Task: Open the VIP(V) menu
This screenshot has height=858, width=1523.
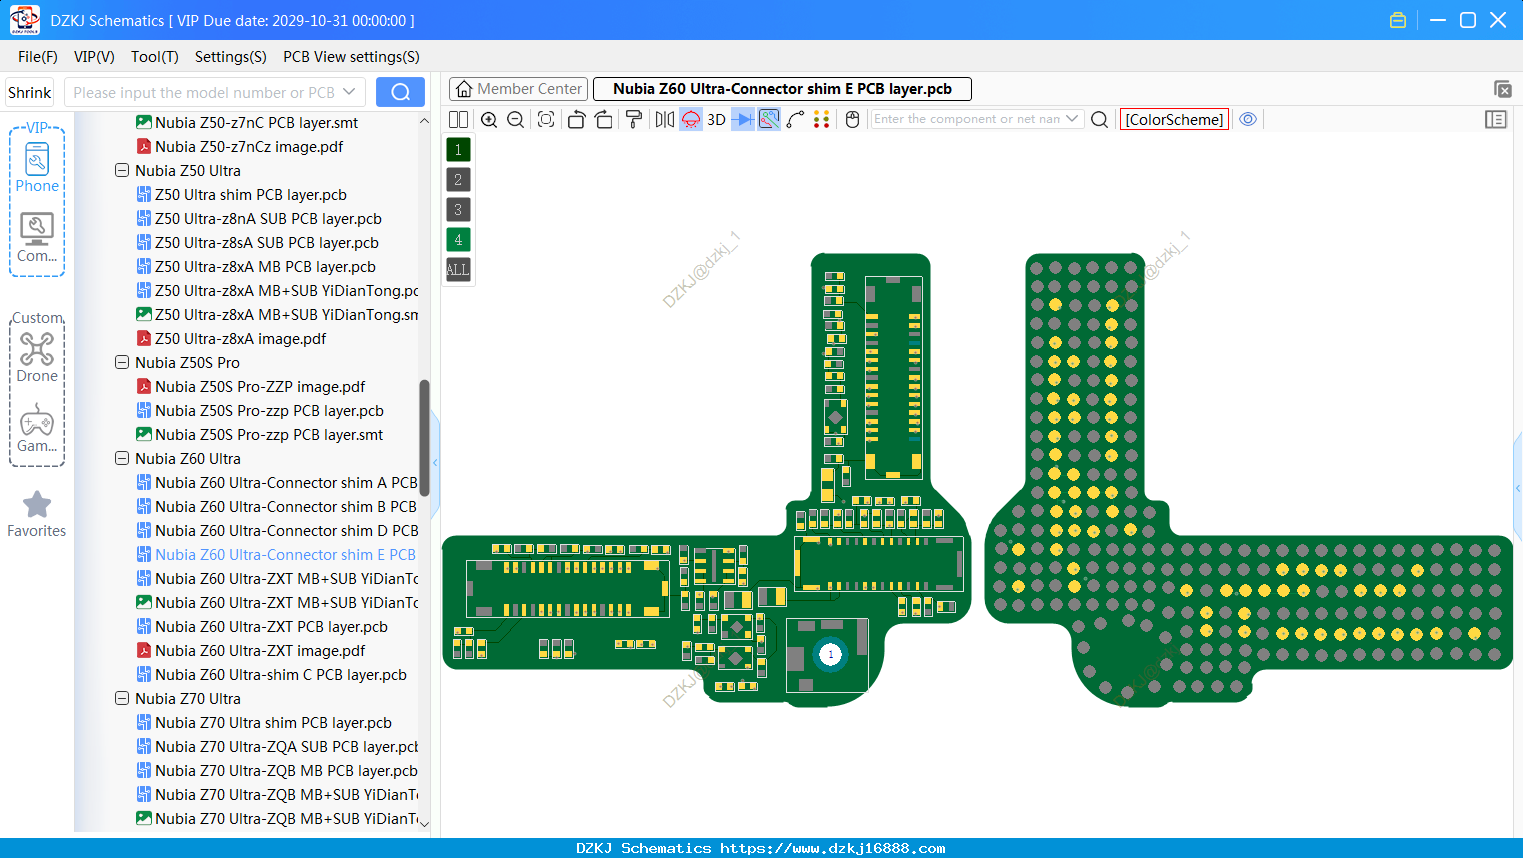Action: 94,57
